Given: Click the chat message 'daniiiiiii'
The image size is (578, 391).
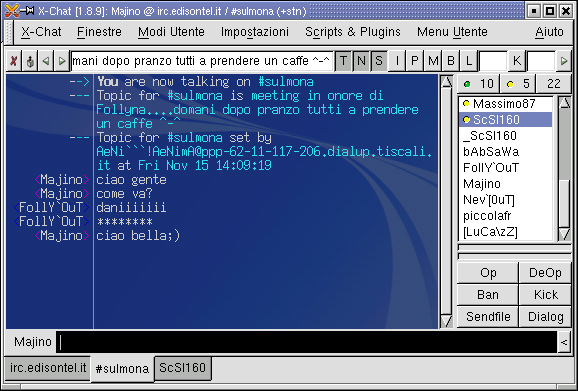Looking at the screenshot, I should (131, 207).
